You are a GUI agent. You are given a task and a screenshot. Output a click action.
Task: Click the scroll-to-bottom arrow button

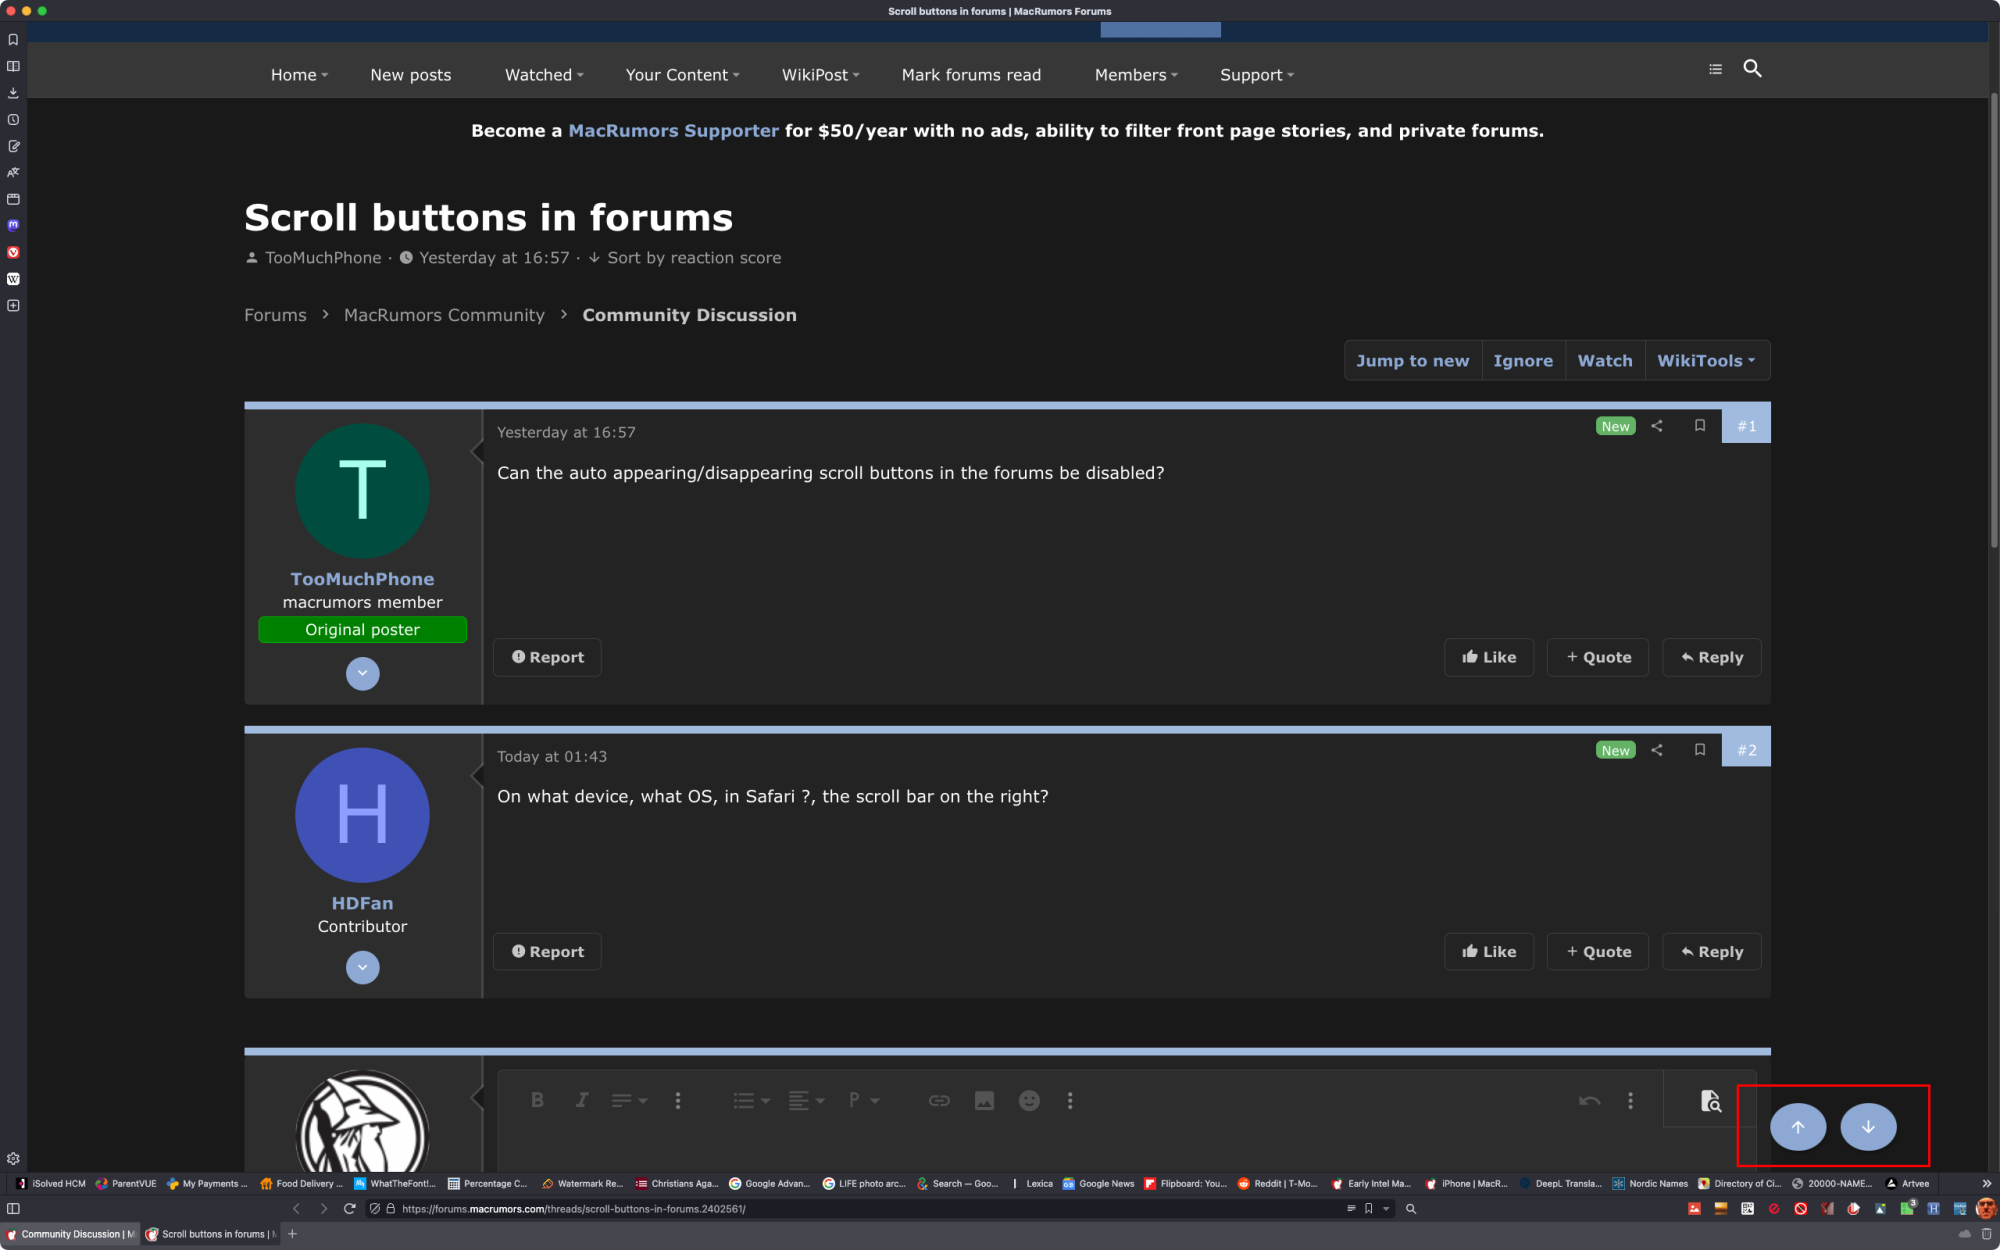point(1868,1127)
